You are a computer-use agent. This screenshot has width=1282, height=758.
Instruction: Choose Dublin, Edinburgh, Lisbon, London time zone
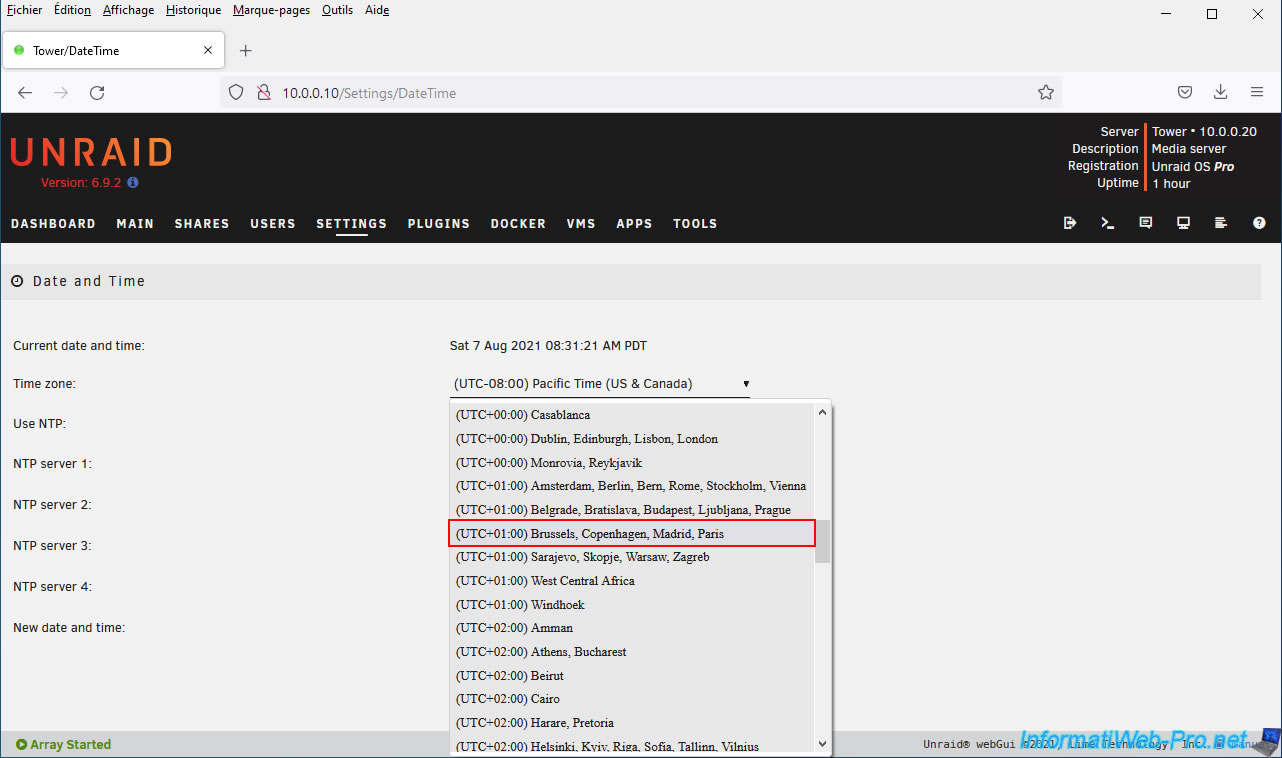point(586,439)
